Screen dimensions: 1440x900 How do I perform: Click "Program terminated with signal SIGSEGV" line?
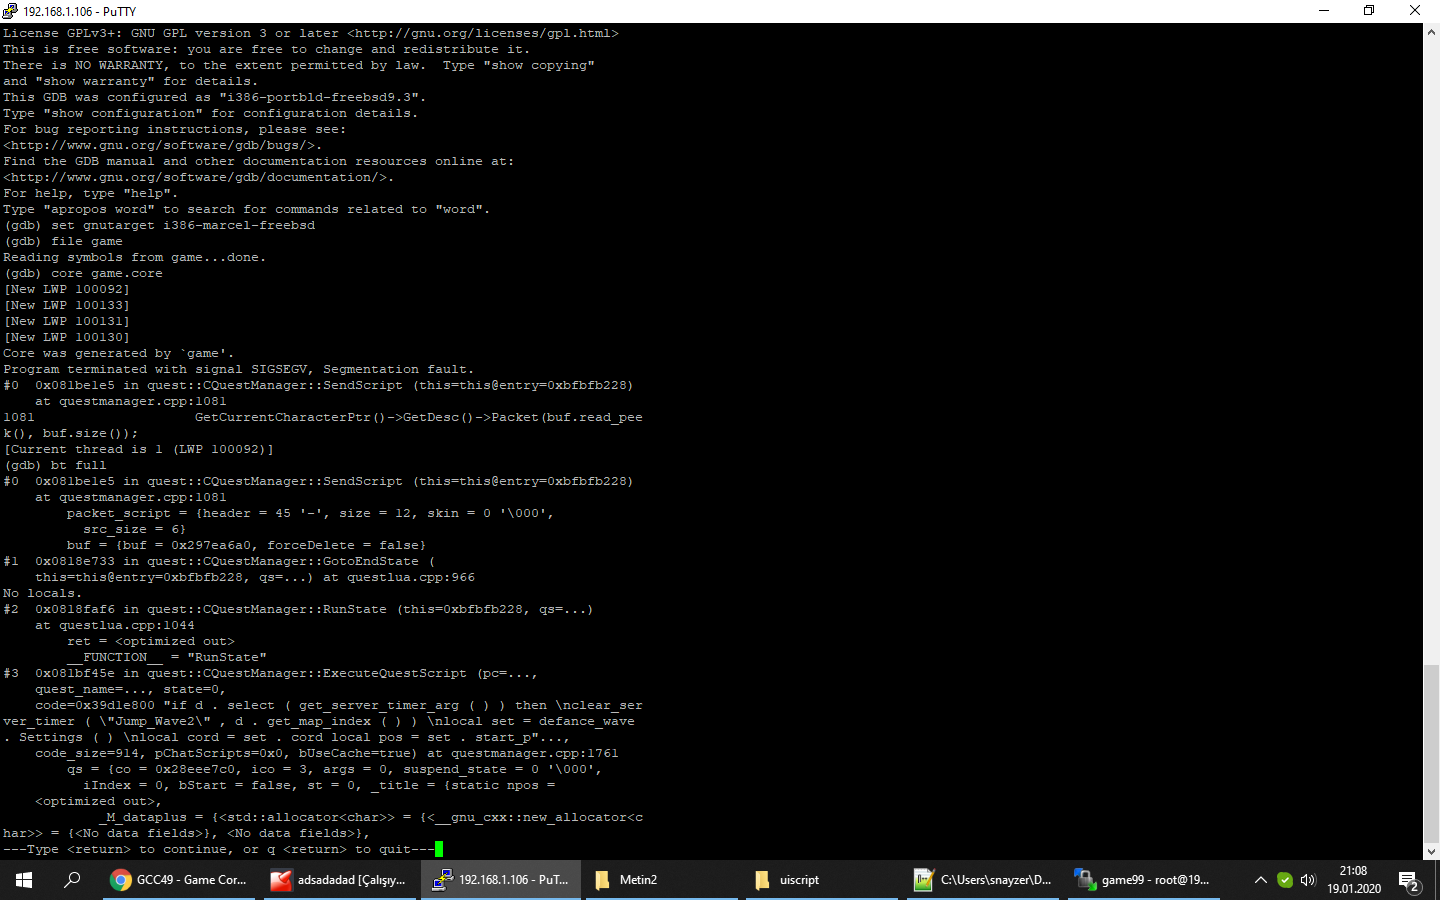[239, 369]
